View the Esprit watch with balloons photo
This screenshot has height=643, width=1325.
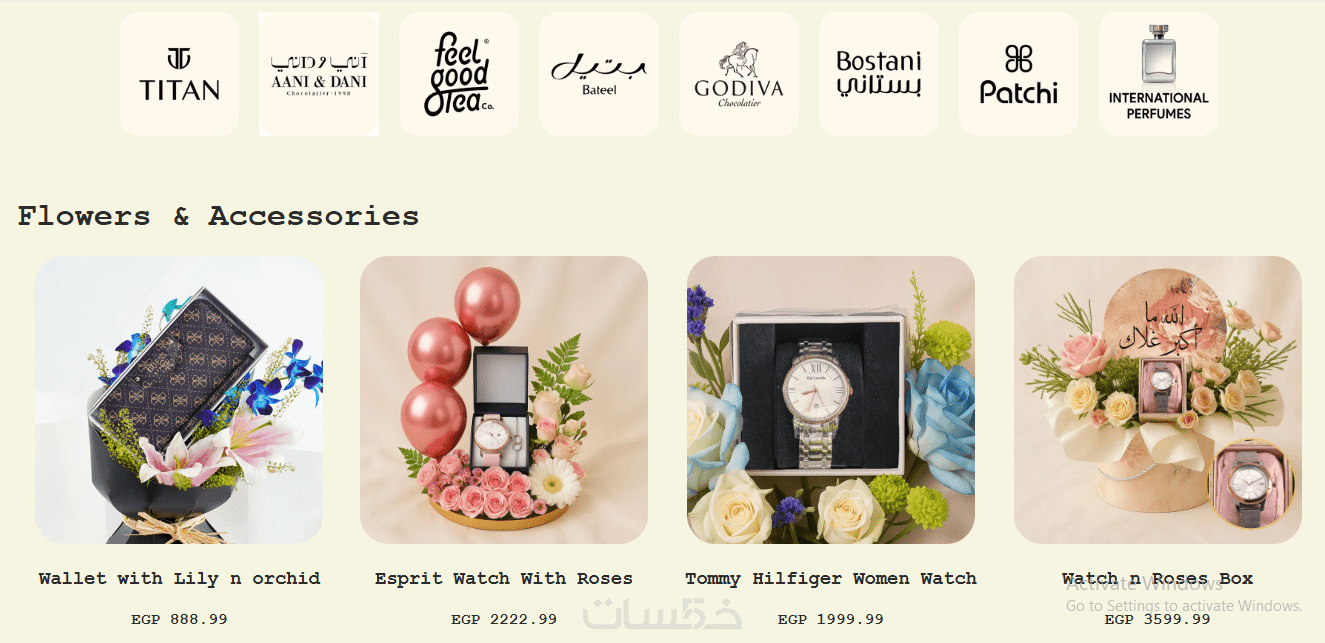504,400
